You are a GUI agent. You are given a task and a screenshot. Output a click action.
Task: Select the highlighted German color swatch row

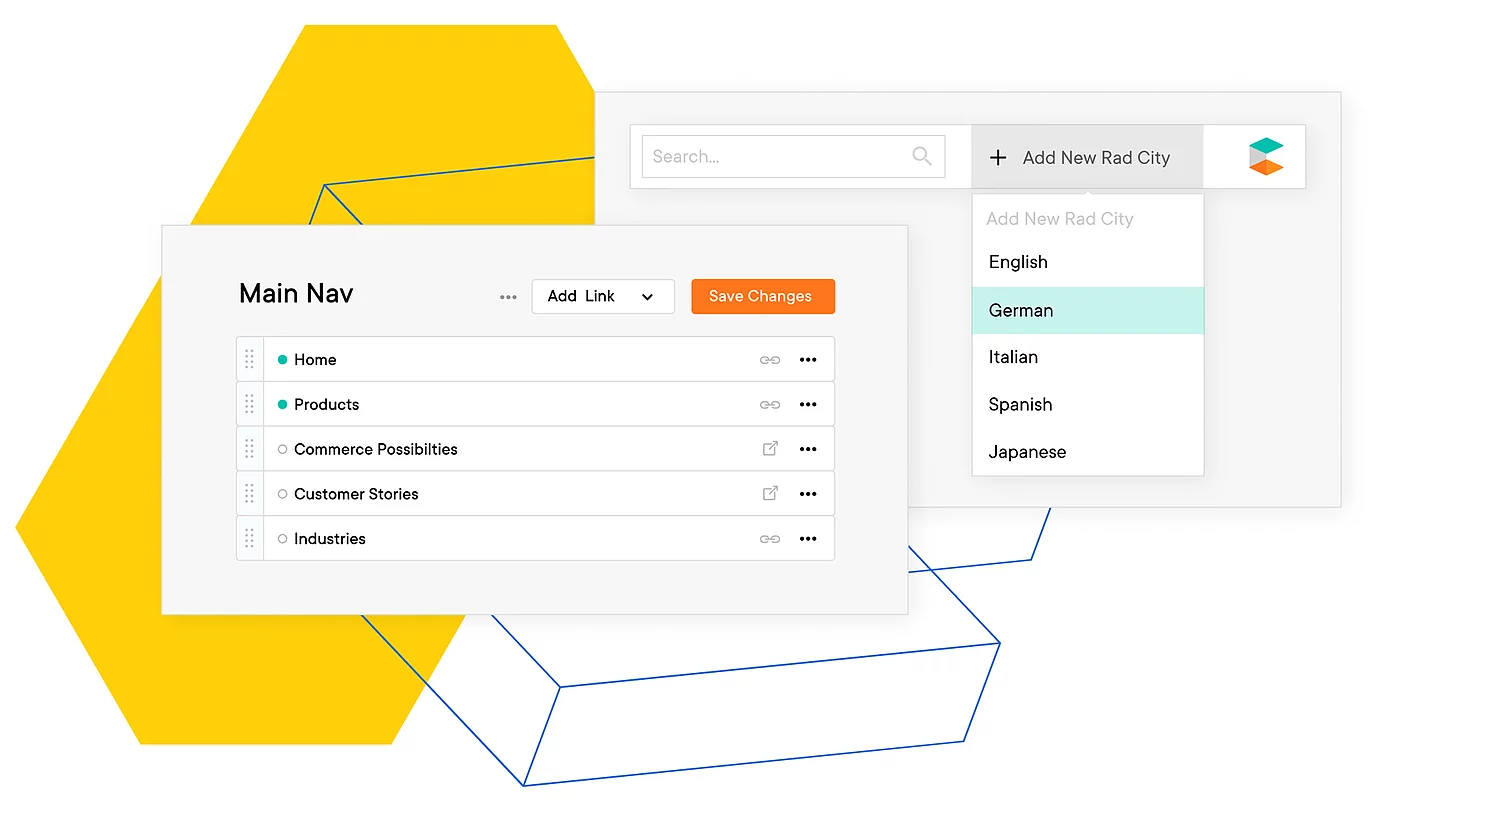coord(1087,310)
